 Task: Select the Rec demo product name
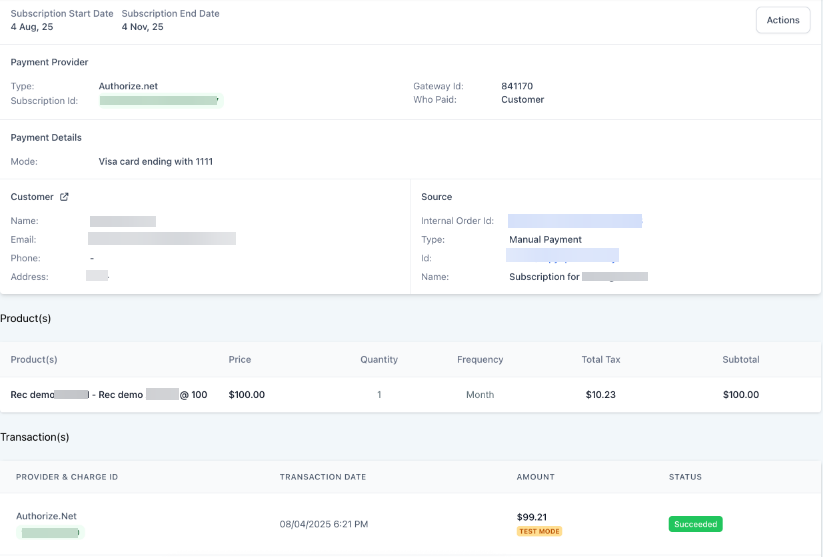tap(108, 395)
